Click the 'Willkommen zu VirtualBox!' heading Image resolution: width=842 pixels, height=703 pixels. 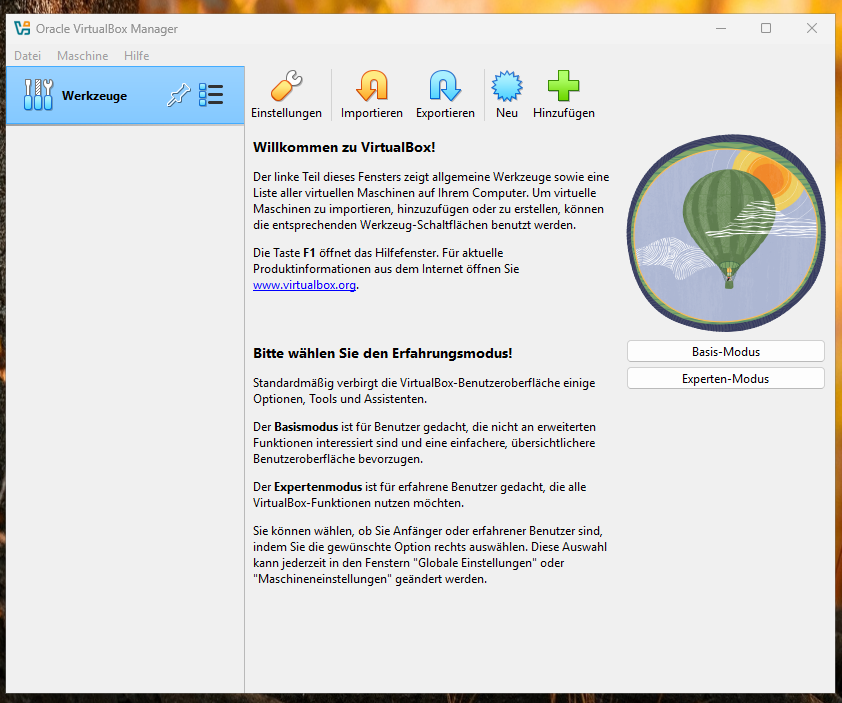pyautogui.click(x=344, y=147)
